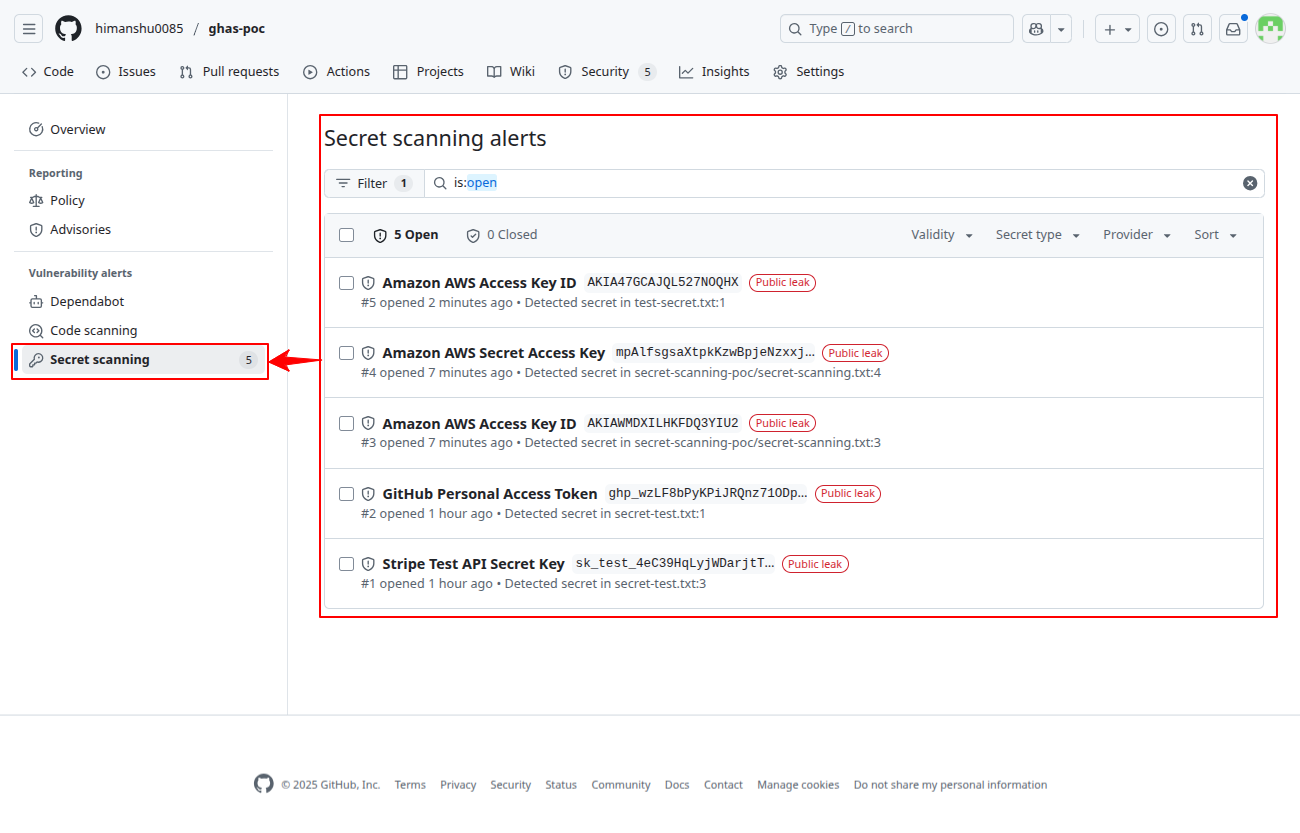Image resolution: width=1300 pixels, height=833 pixels.
Task: Open the Secret type dropdown
Action: tap(1036, 234)
